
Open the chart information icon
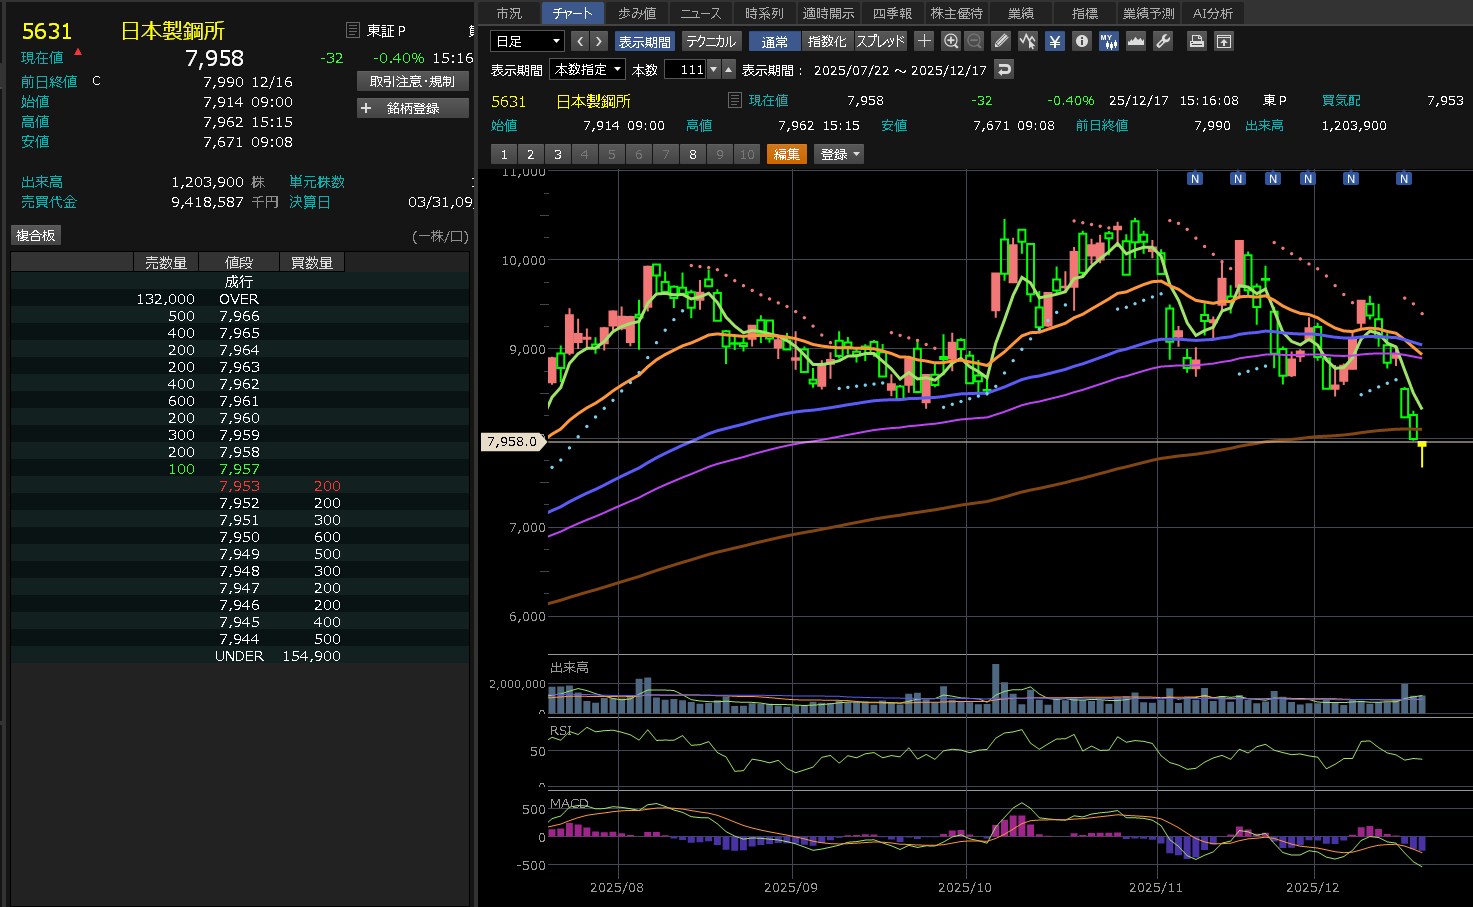coord(1082,41)
